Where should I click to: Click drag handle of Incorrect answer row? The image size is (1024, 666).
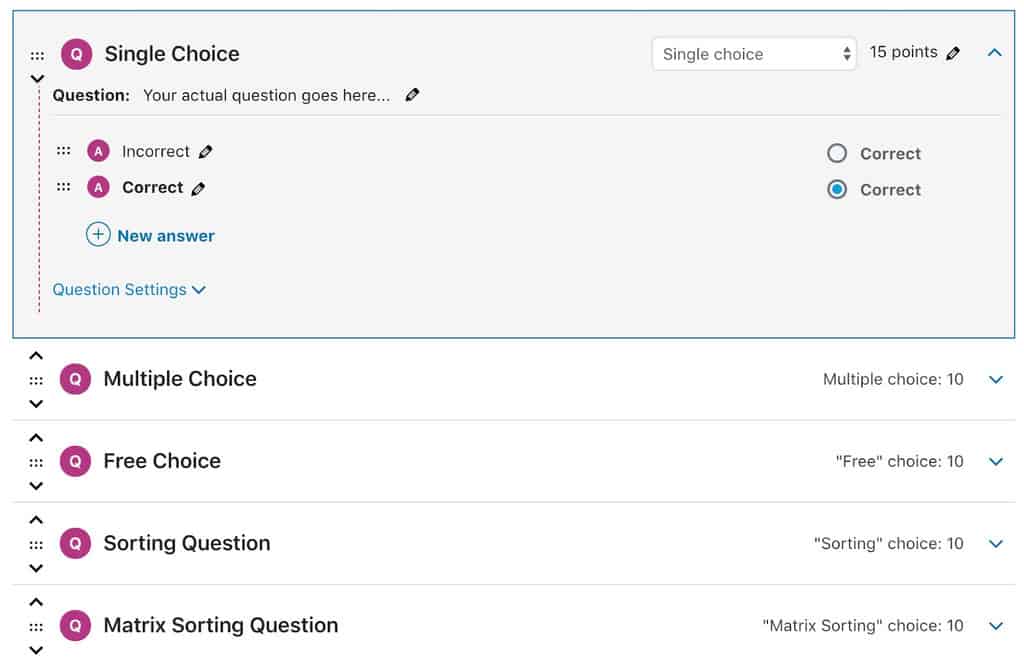tap(64, 151)
